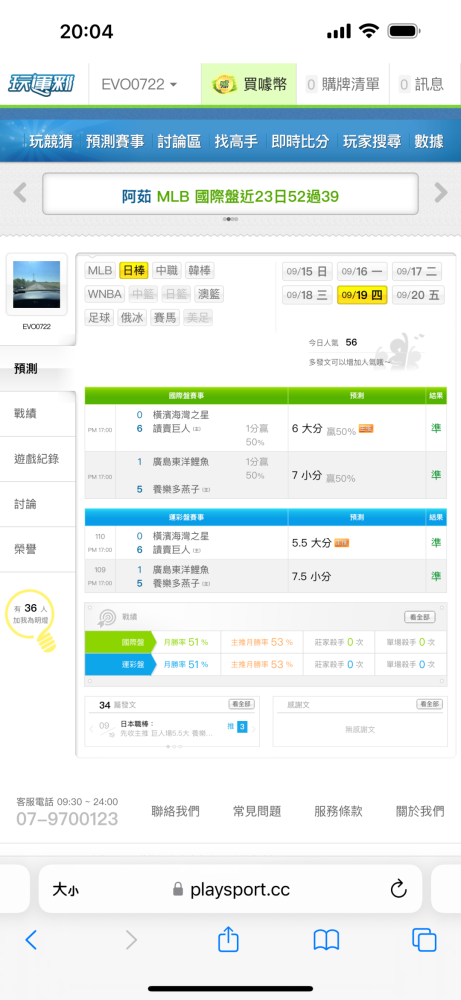Tap the Safari back arrow

coord(31,940)
